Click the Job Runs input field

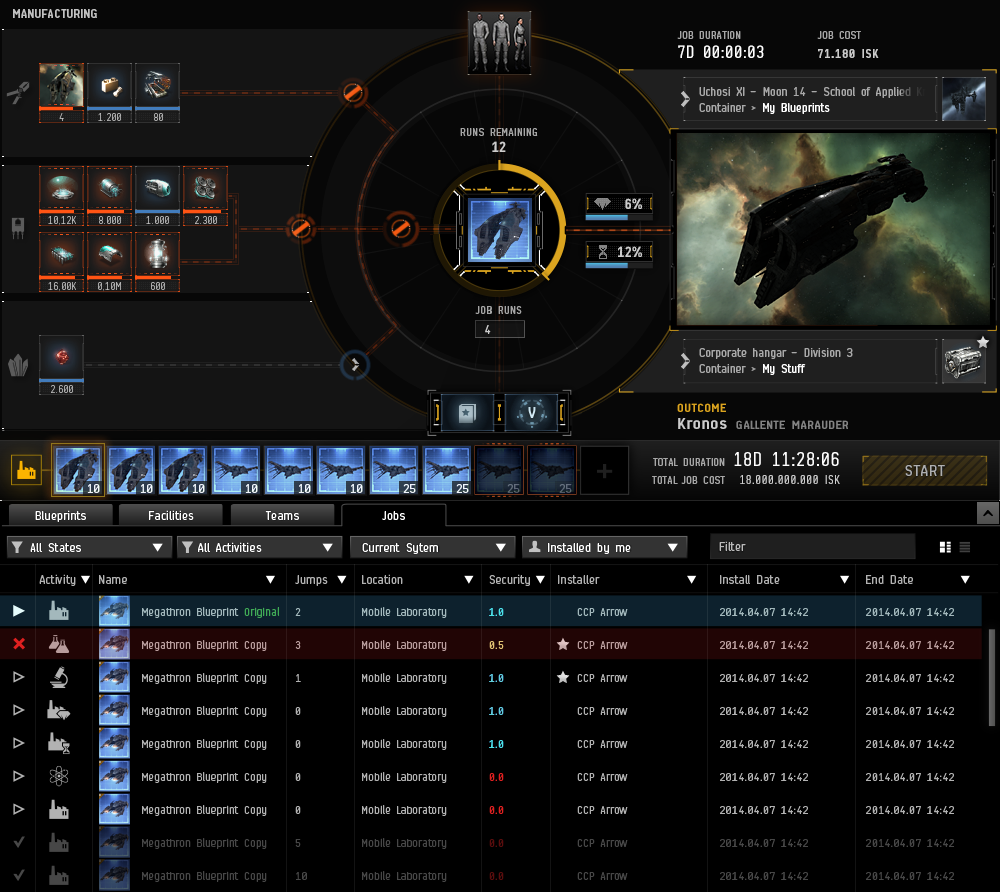pos(499,330)
